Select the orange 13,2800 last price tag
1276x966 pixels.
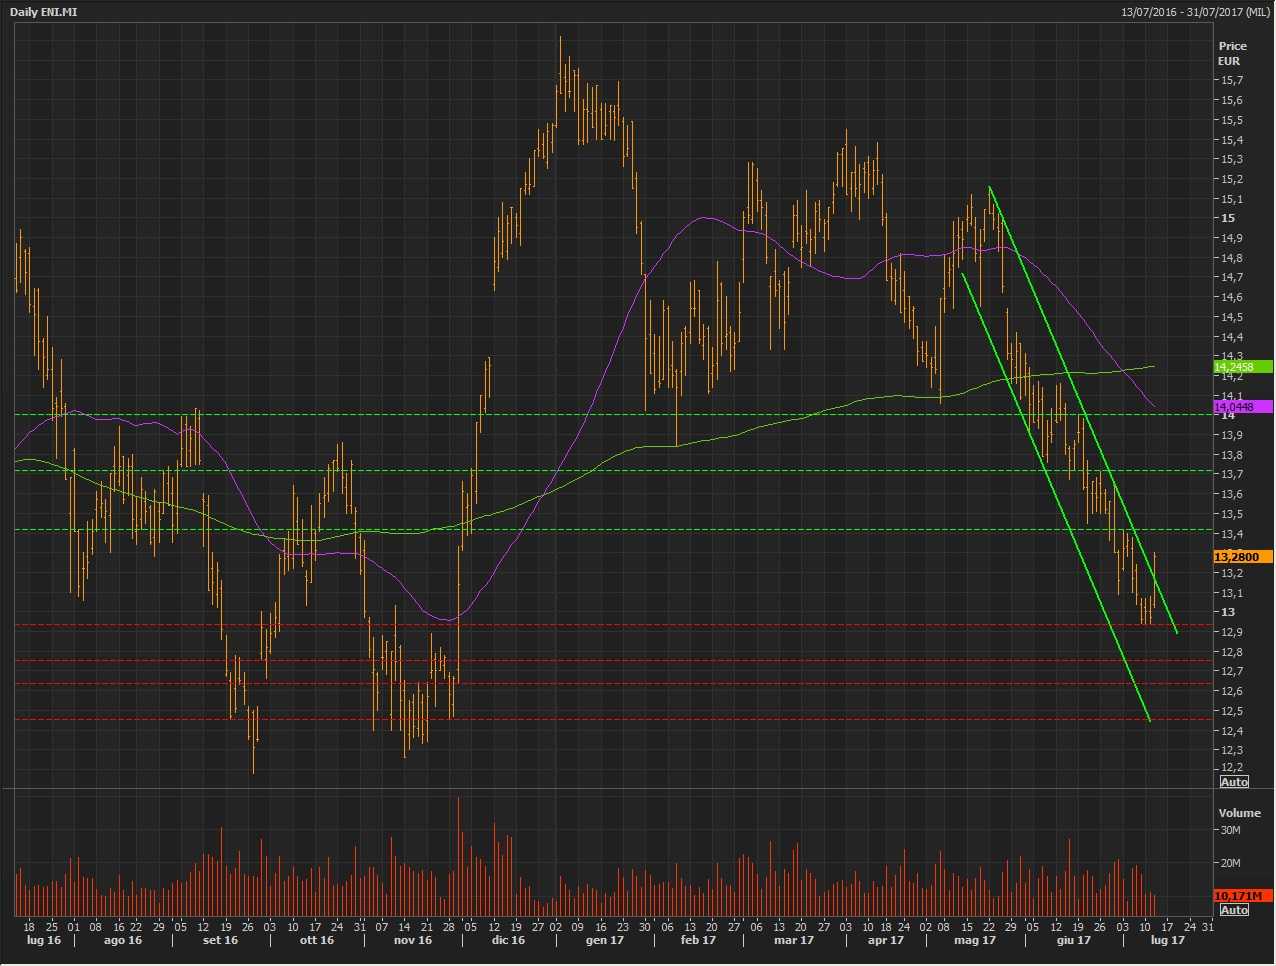coord(1242,557)
